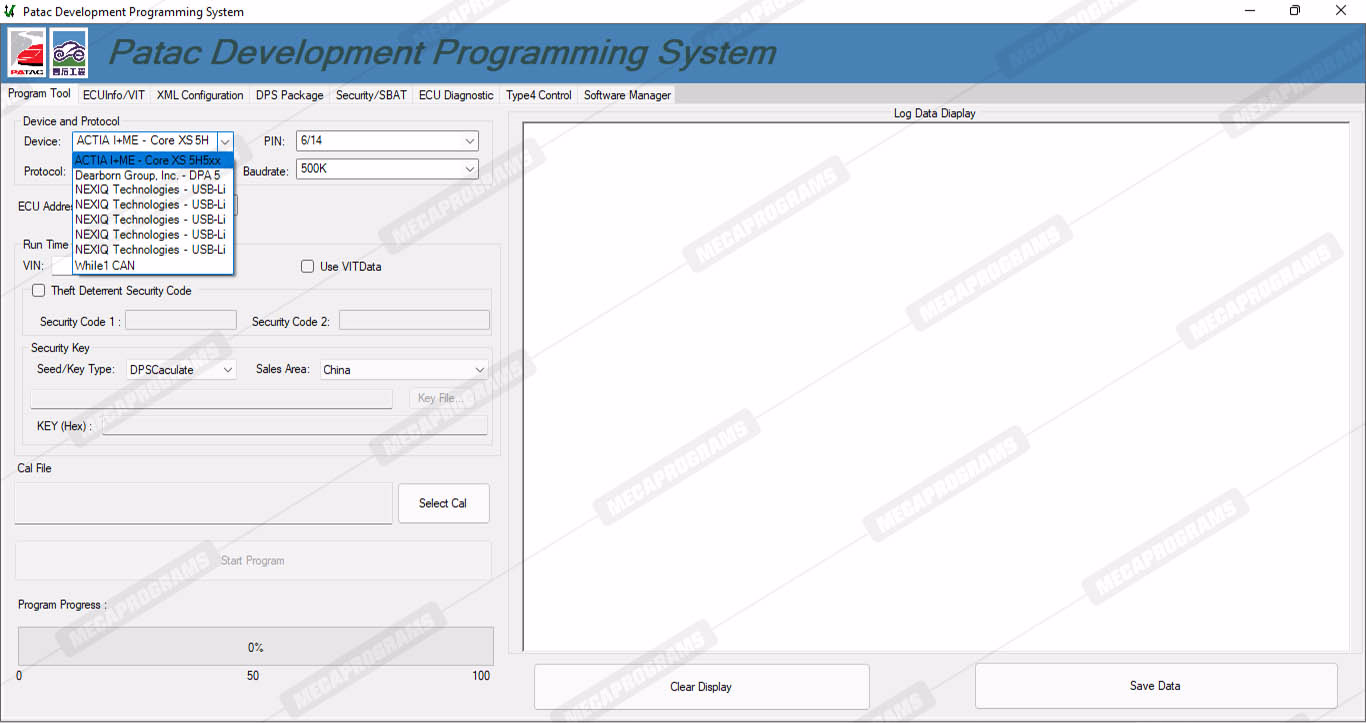Open the Security/SBAT tab

371,95
